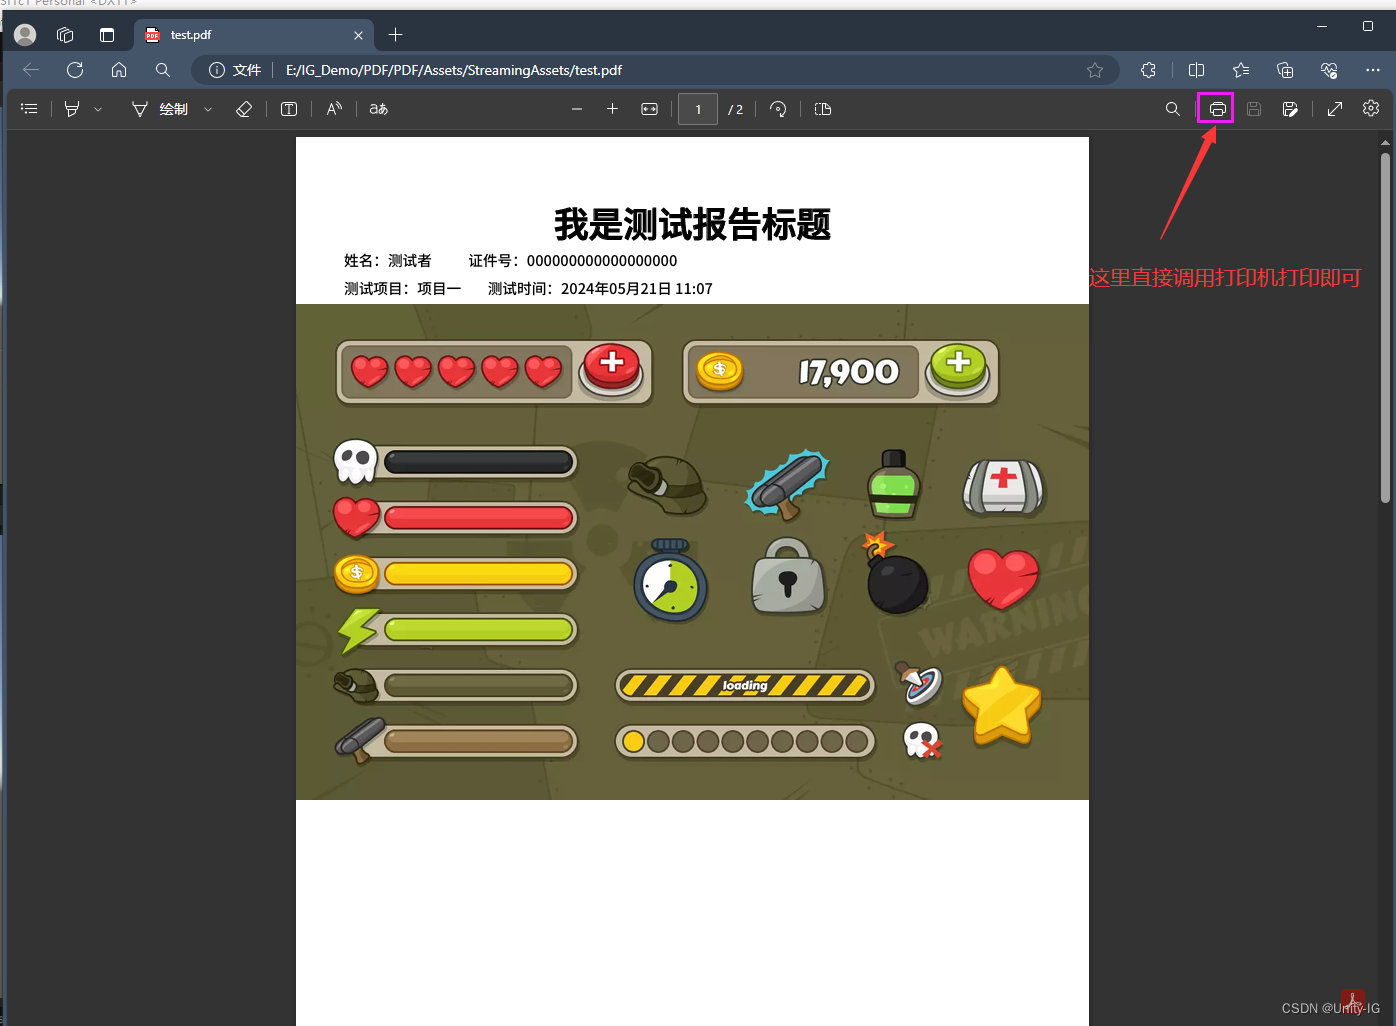Select the 绘制 draw tool
The height and width of the screenshot is (1026, 1396).
[x=160, y=109]
